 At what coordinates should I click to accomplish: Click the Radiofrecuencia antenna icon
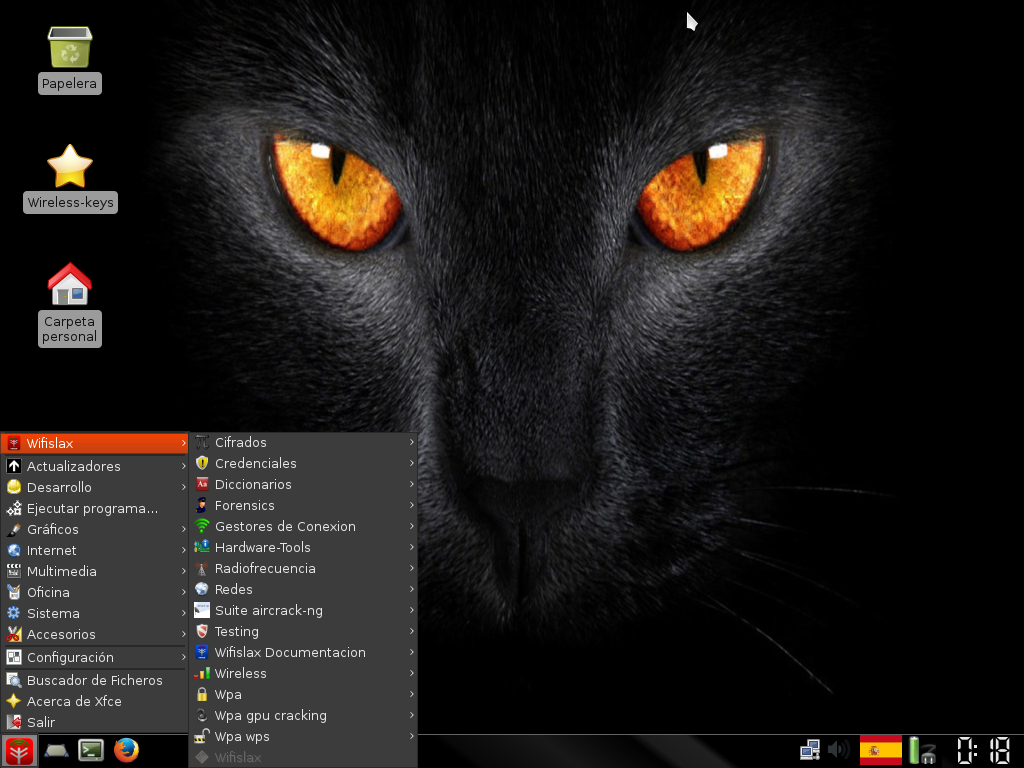coord(202,568)
